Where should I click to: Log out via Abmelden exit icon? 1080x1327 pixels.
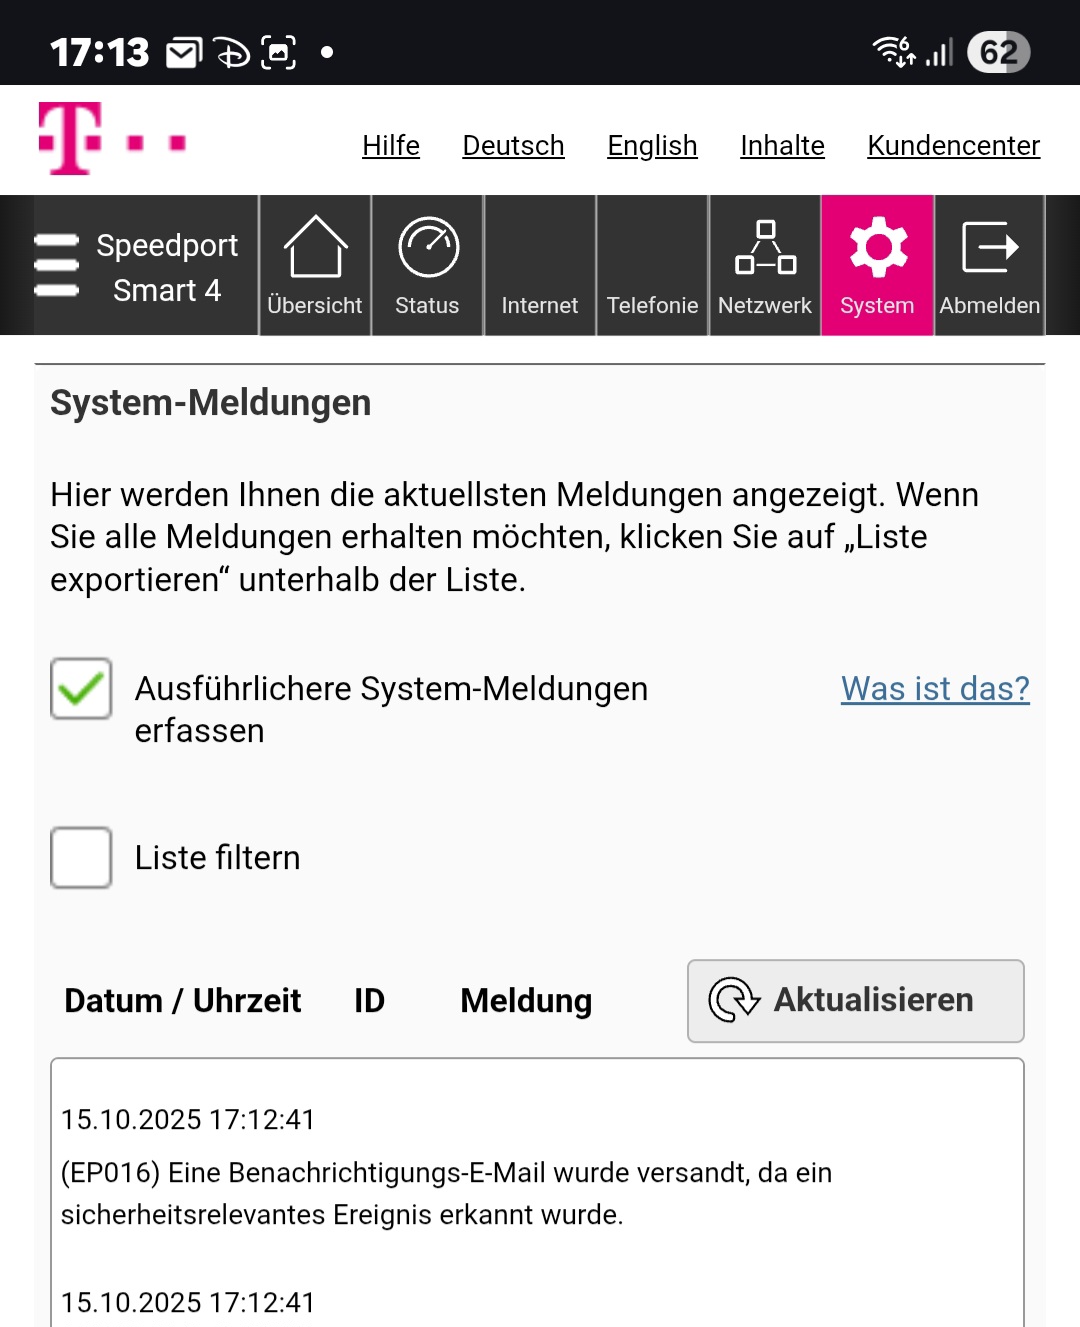coord(990,247)
